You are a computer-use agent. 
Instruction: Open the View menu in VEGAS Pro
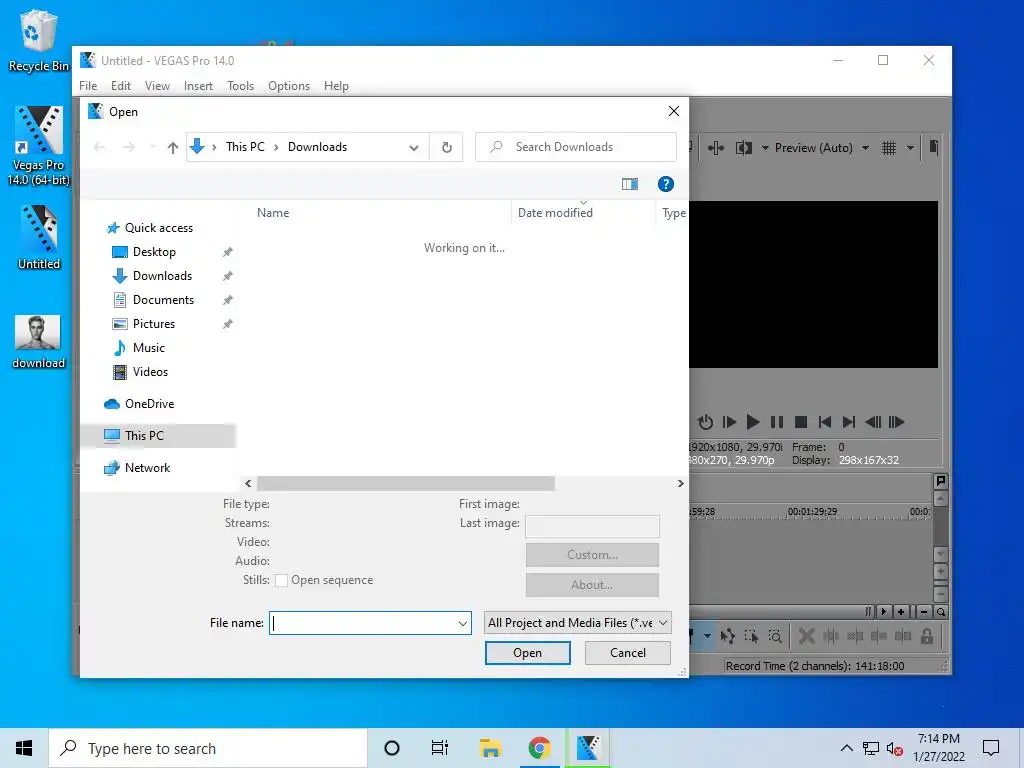tap(157, 86)
